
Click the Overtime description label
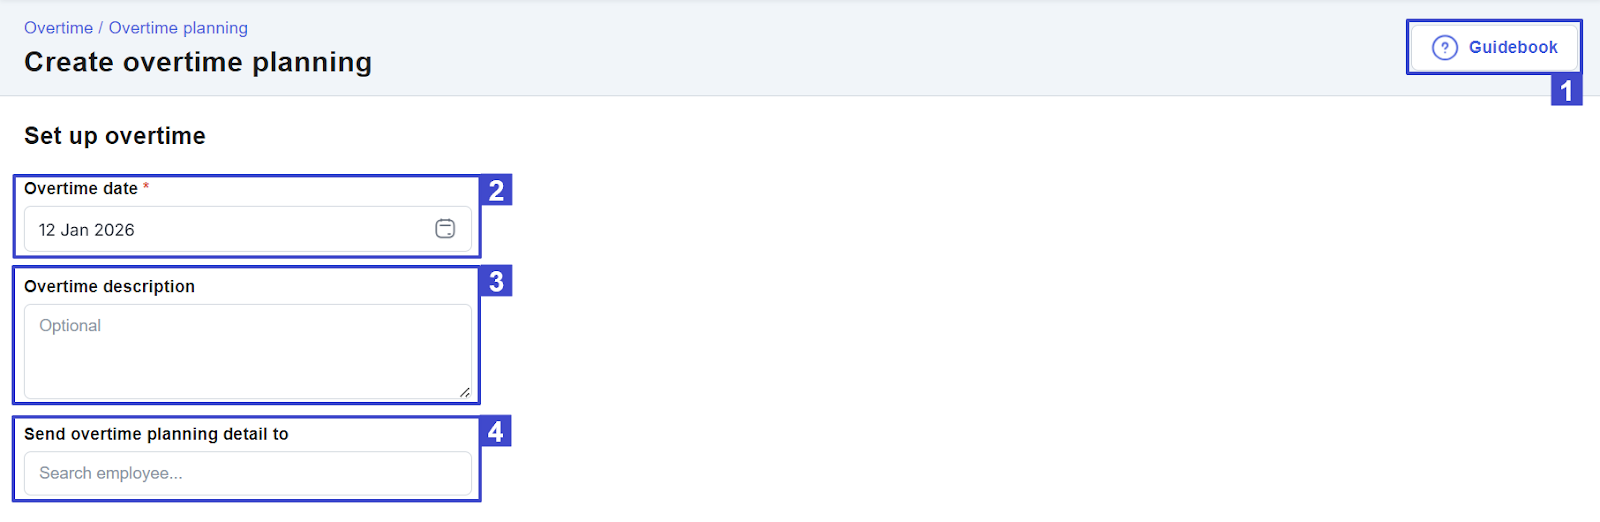pos(109,286)
